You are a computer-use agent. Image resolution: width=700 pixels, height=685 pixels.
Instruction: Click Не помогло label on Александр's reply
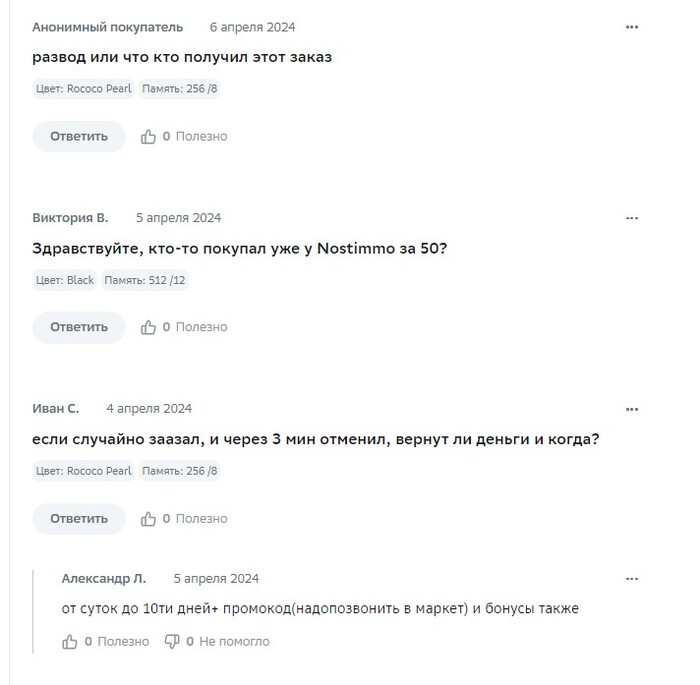click(x=234, y=642)
